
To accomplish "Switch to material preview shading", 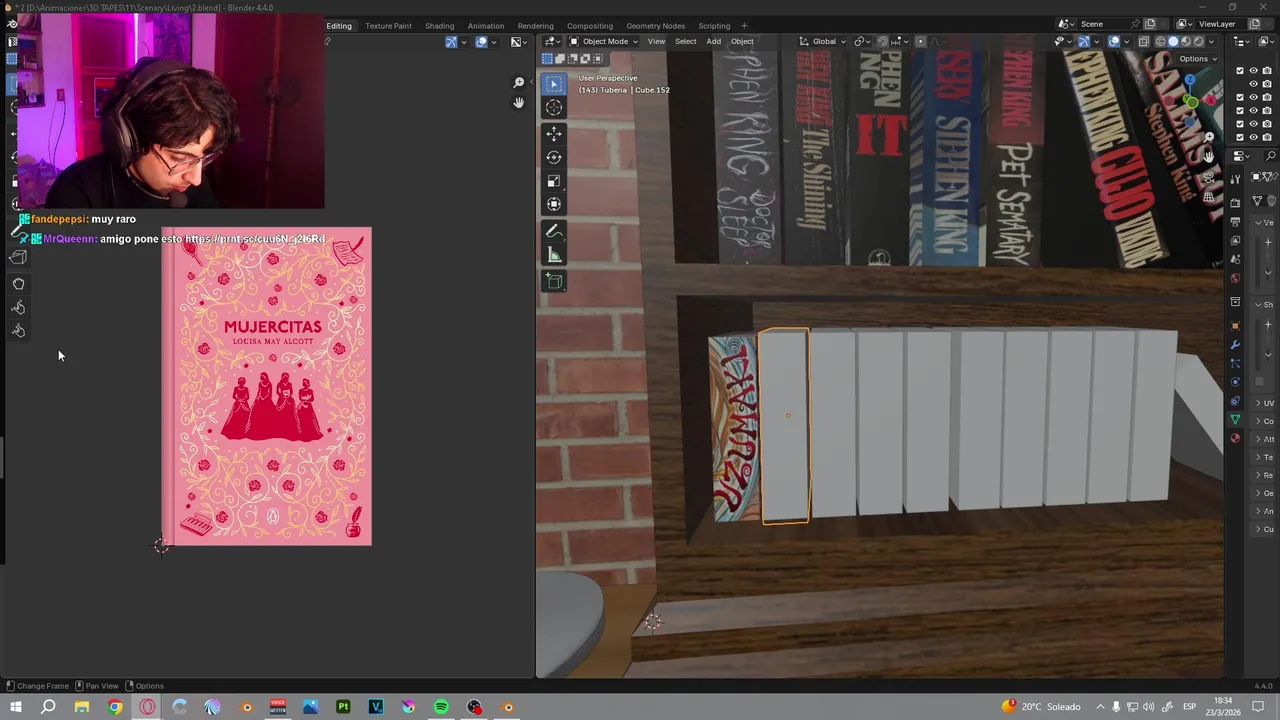I will (x=1186, y=42).
